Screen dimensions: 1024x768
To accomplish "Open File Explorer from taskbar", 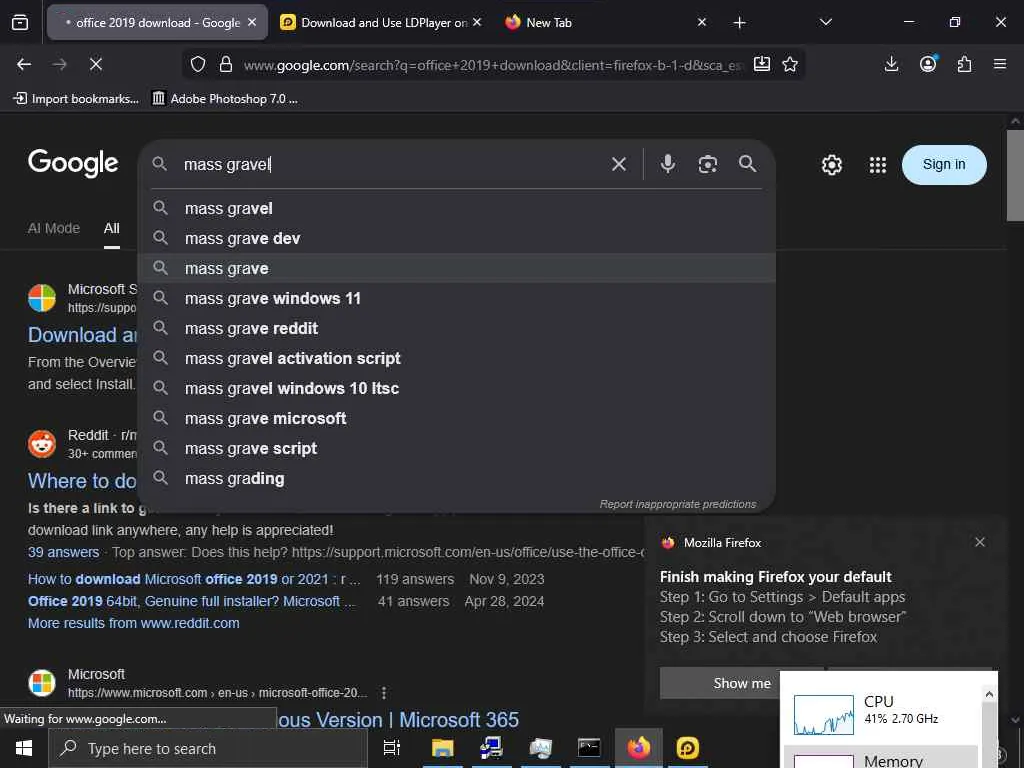I will pyautogui.click(x=442, y=748).
